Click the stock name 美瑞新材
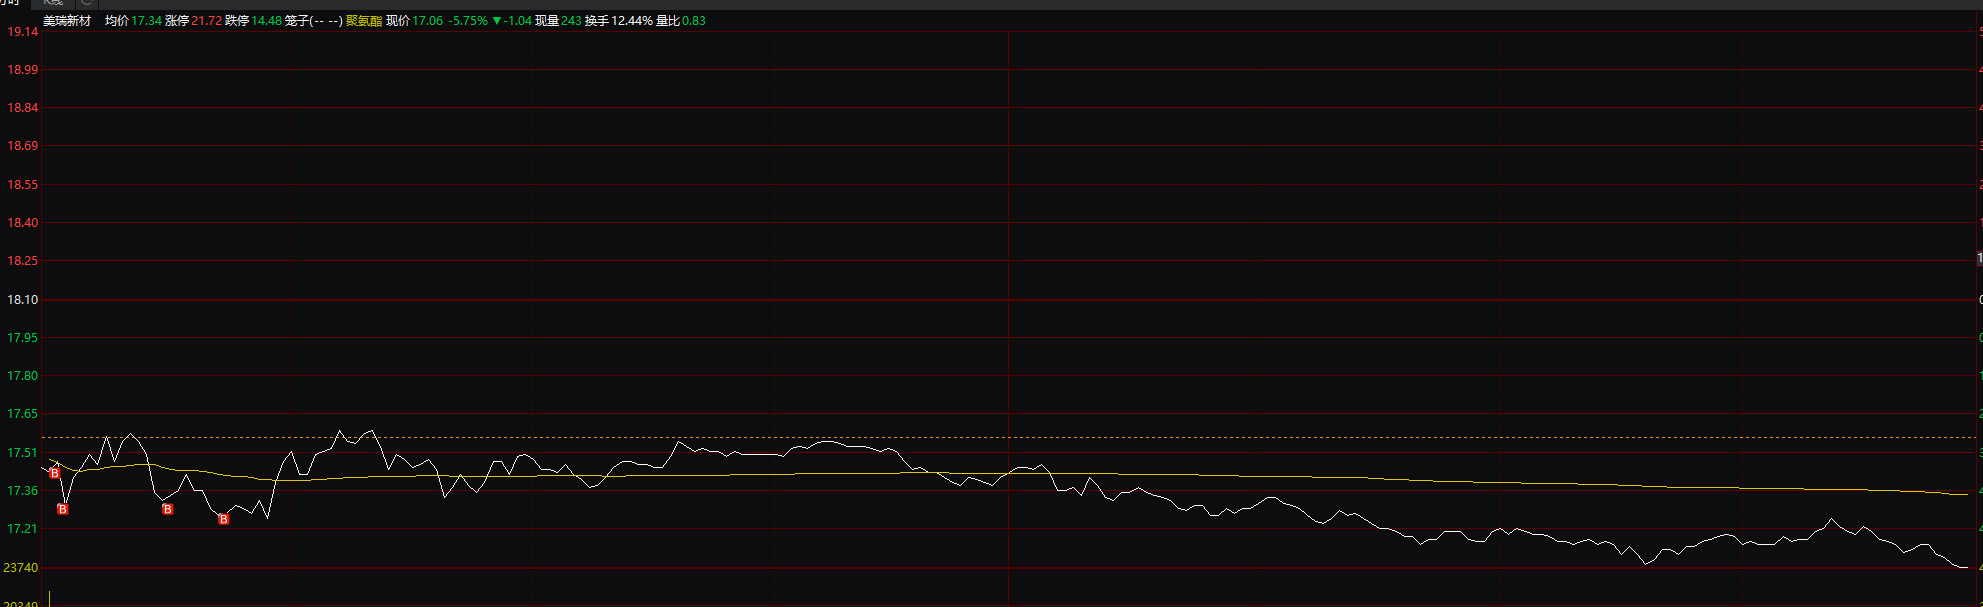This screenshot has width=1983, height=607. click(x=67, y=21)
